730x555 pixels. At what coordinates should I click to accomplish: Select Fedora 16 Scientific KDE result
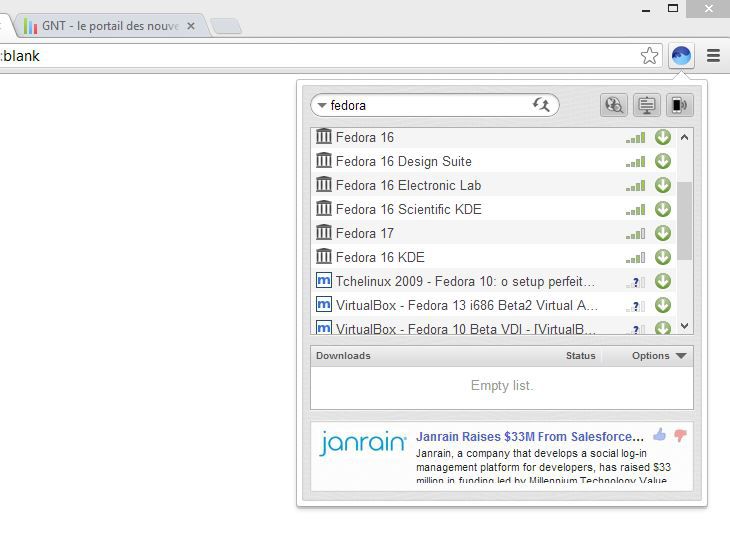(493, 209)
